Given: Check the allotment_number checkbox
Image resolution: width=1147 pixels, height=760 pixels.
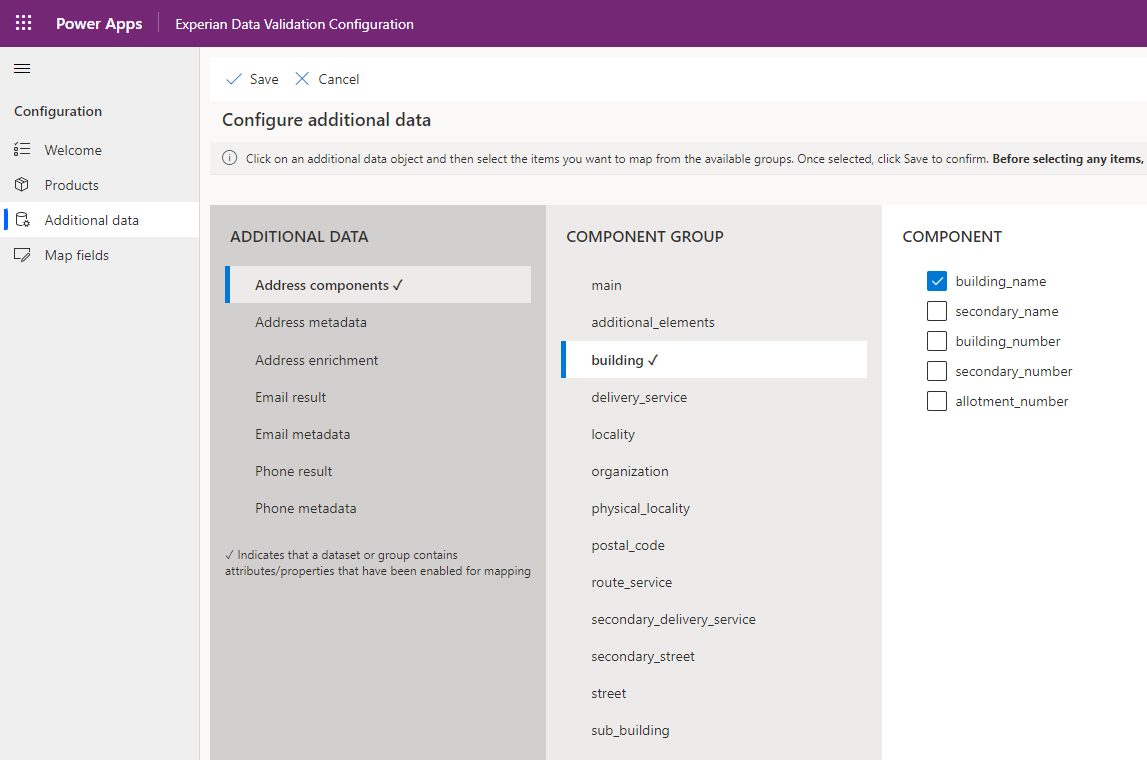Looking at the screenshot, I should 936,401.
